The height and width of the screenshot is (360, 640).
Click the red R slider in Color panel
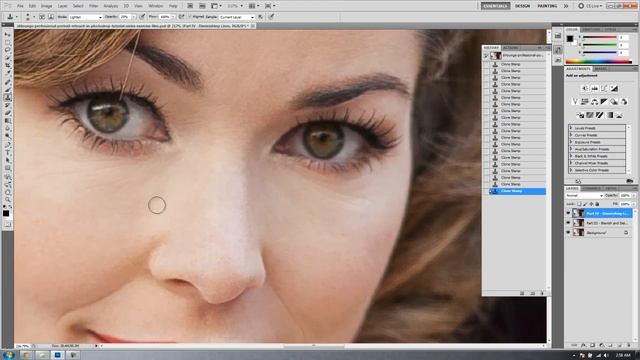click(600, 38)
